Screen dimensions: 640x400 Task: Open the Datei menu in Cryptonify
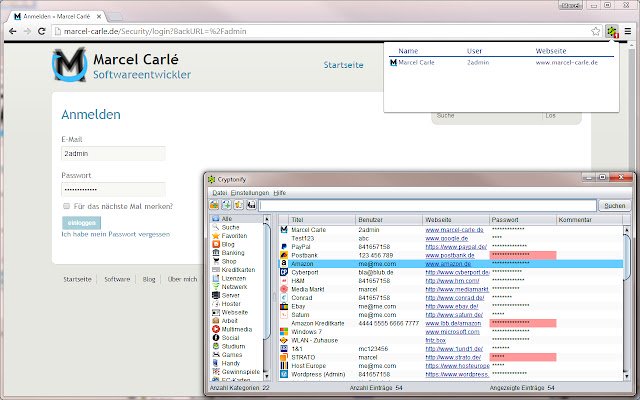click(x=219, y=193)
